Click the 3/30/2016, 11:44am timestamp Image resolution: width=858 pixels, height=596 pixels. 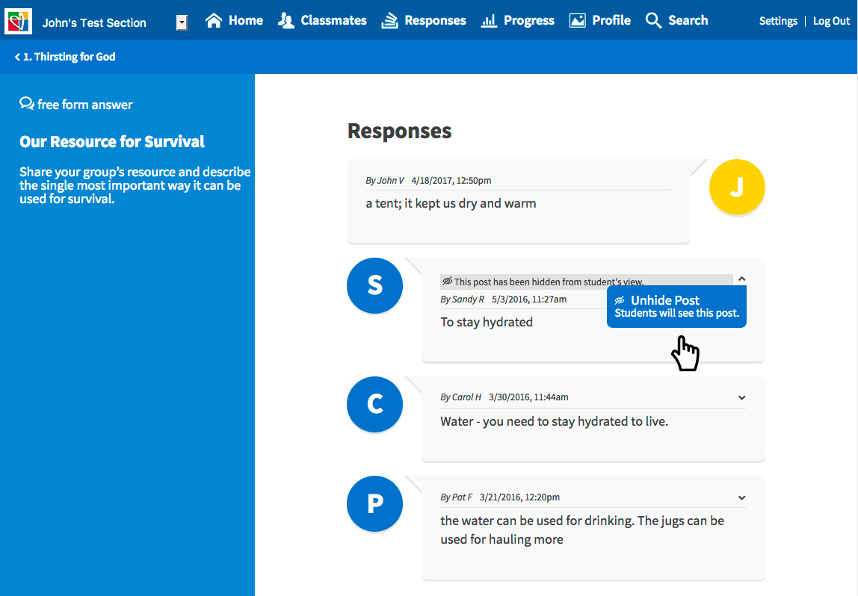tap(529, 397)
